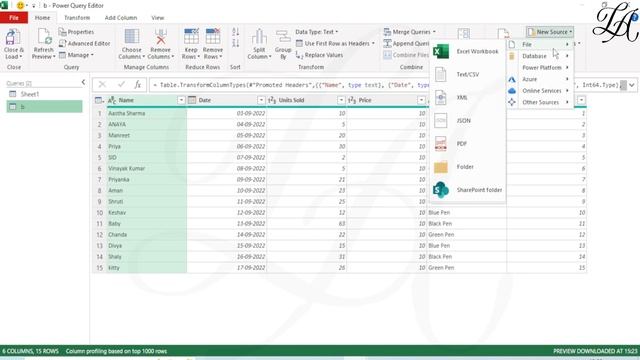640x360 pixels.
Task: Open the Other Sources submenu
Action: click(x=540, y=102)
